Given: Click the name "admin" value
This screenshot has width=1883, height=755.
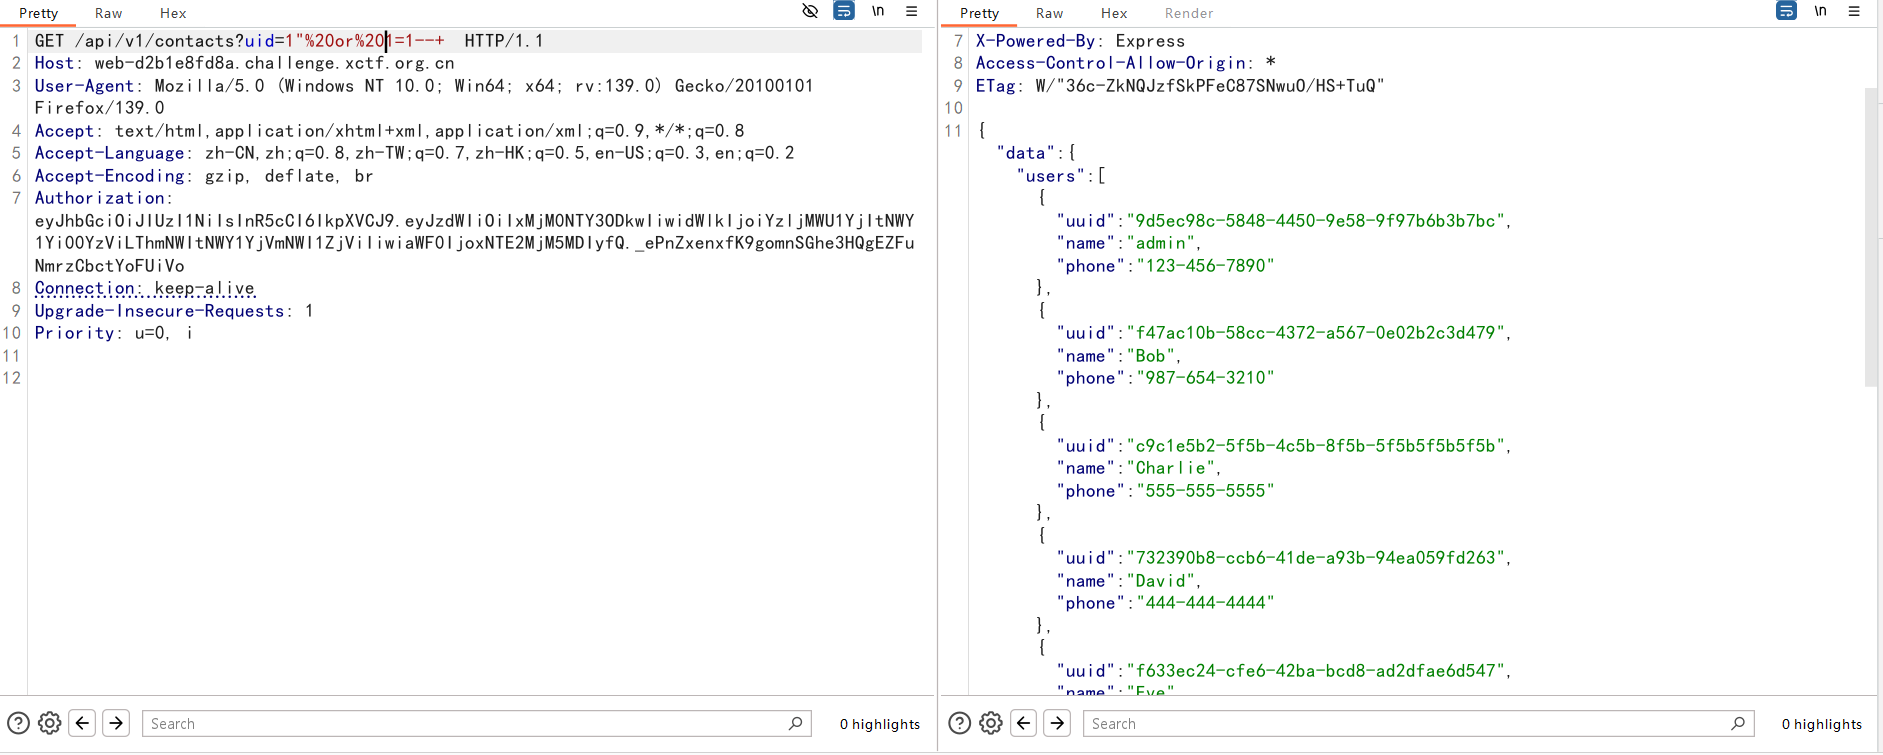Looking at the screenshot, I should tap(1161, 243).
